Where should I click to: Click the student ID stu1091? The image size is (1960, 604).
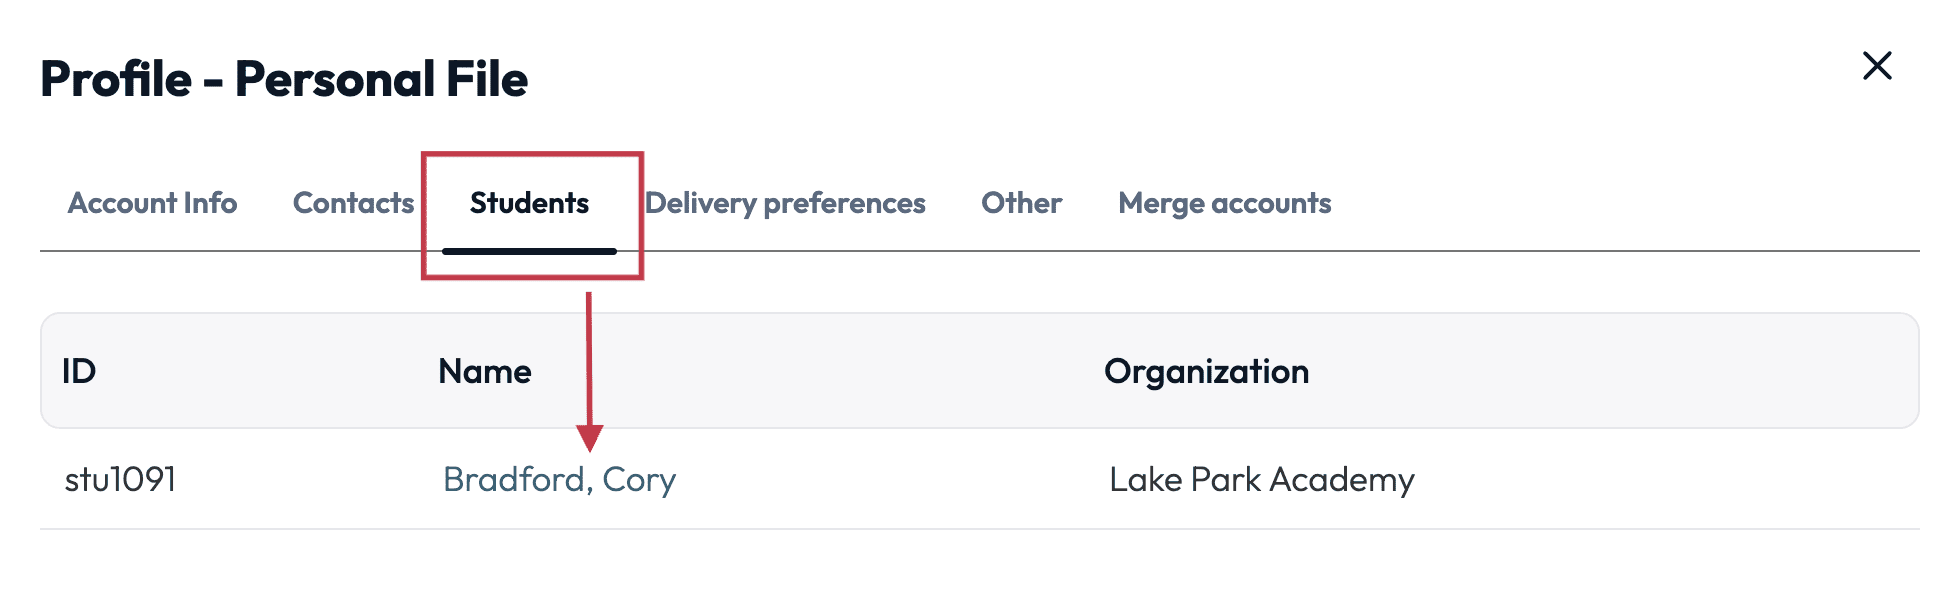click(119, 479)
